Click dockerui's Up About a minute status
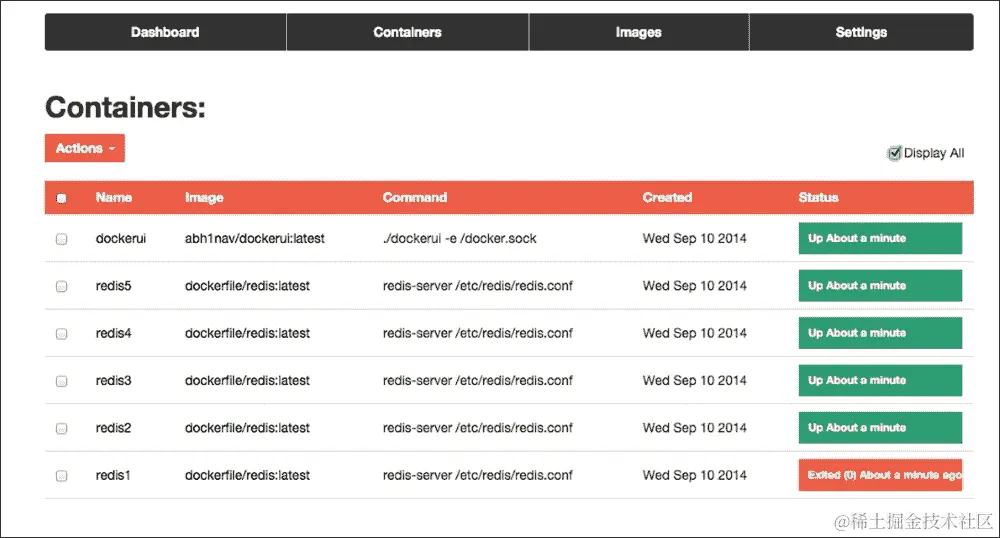 pyautogui.click(x=880, y=238)
